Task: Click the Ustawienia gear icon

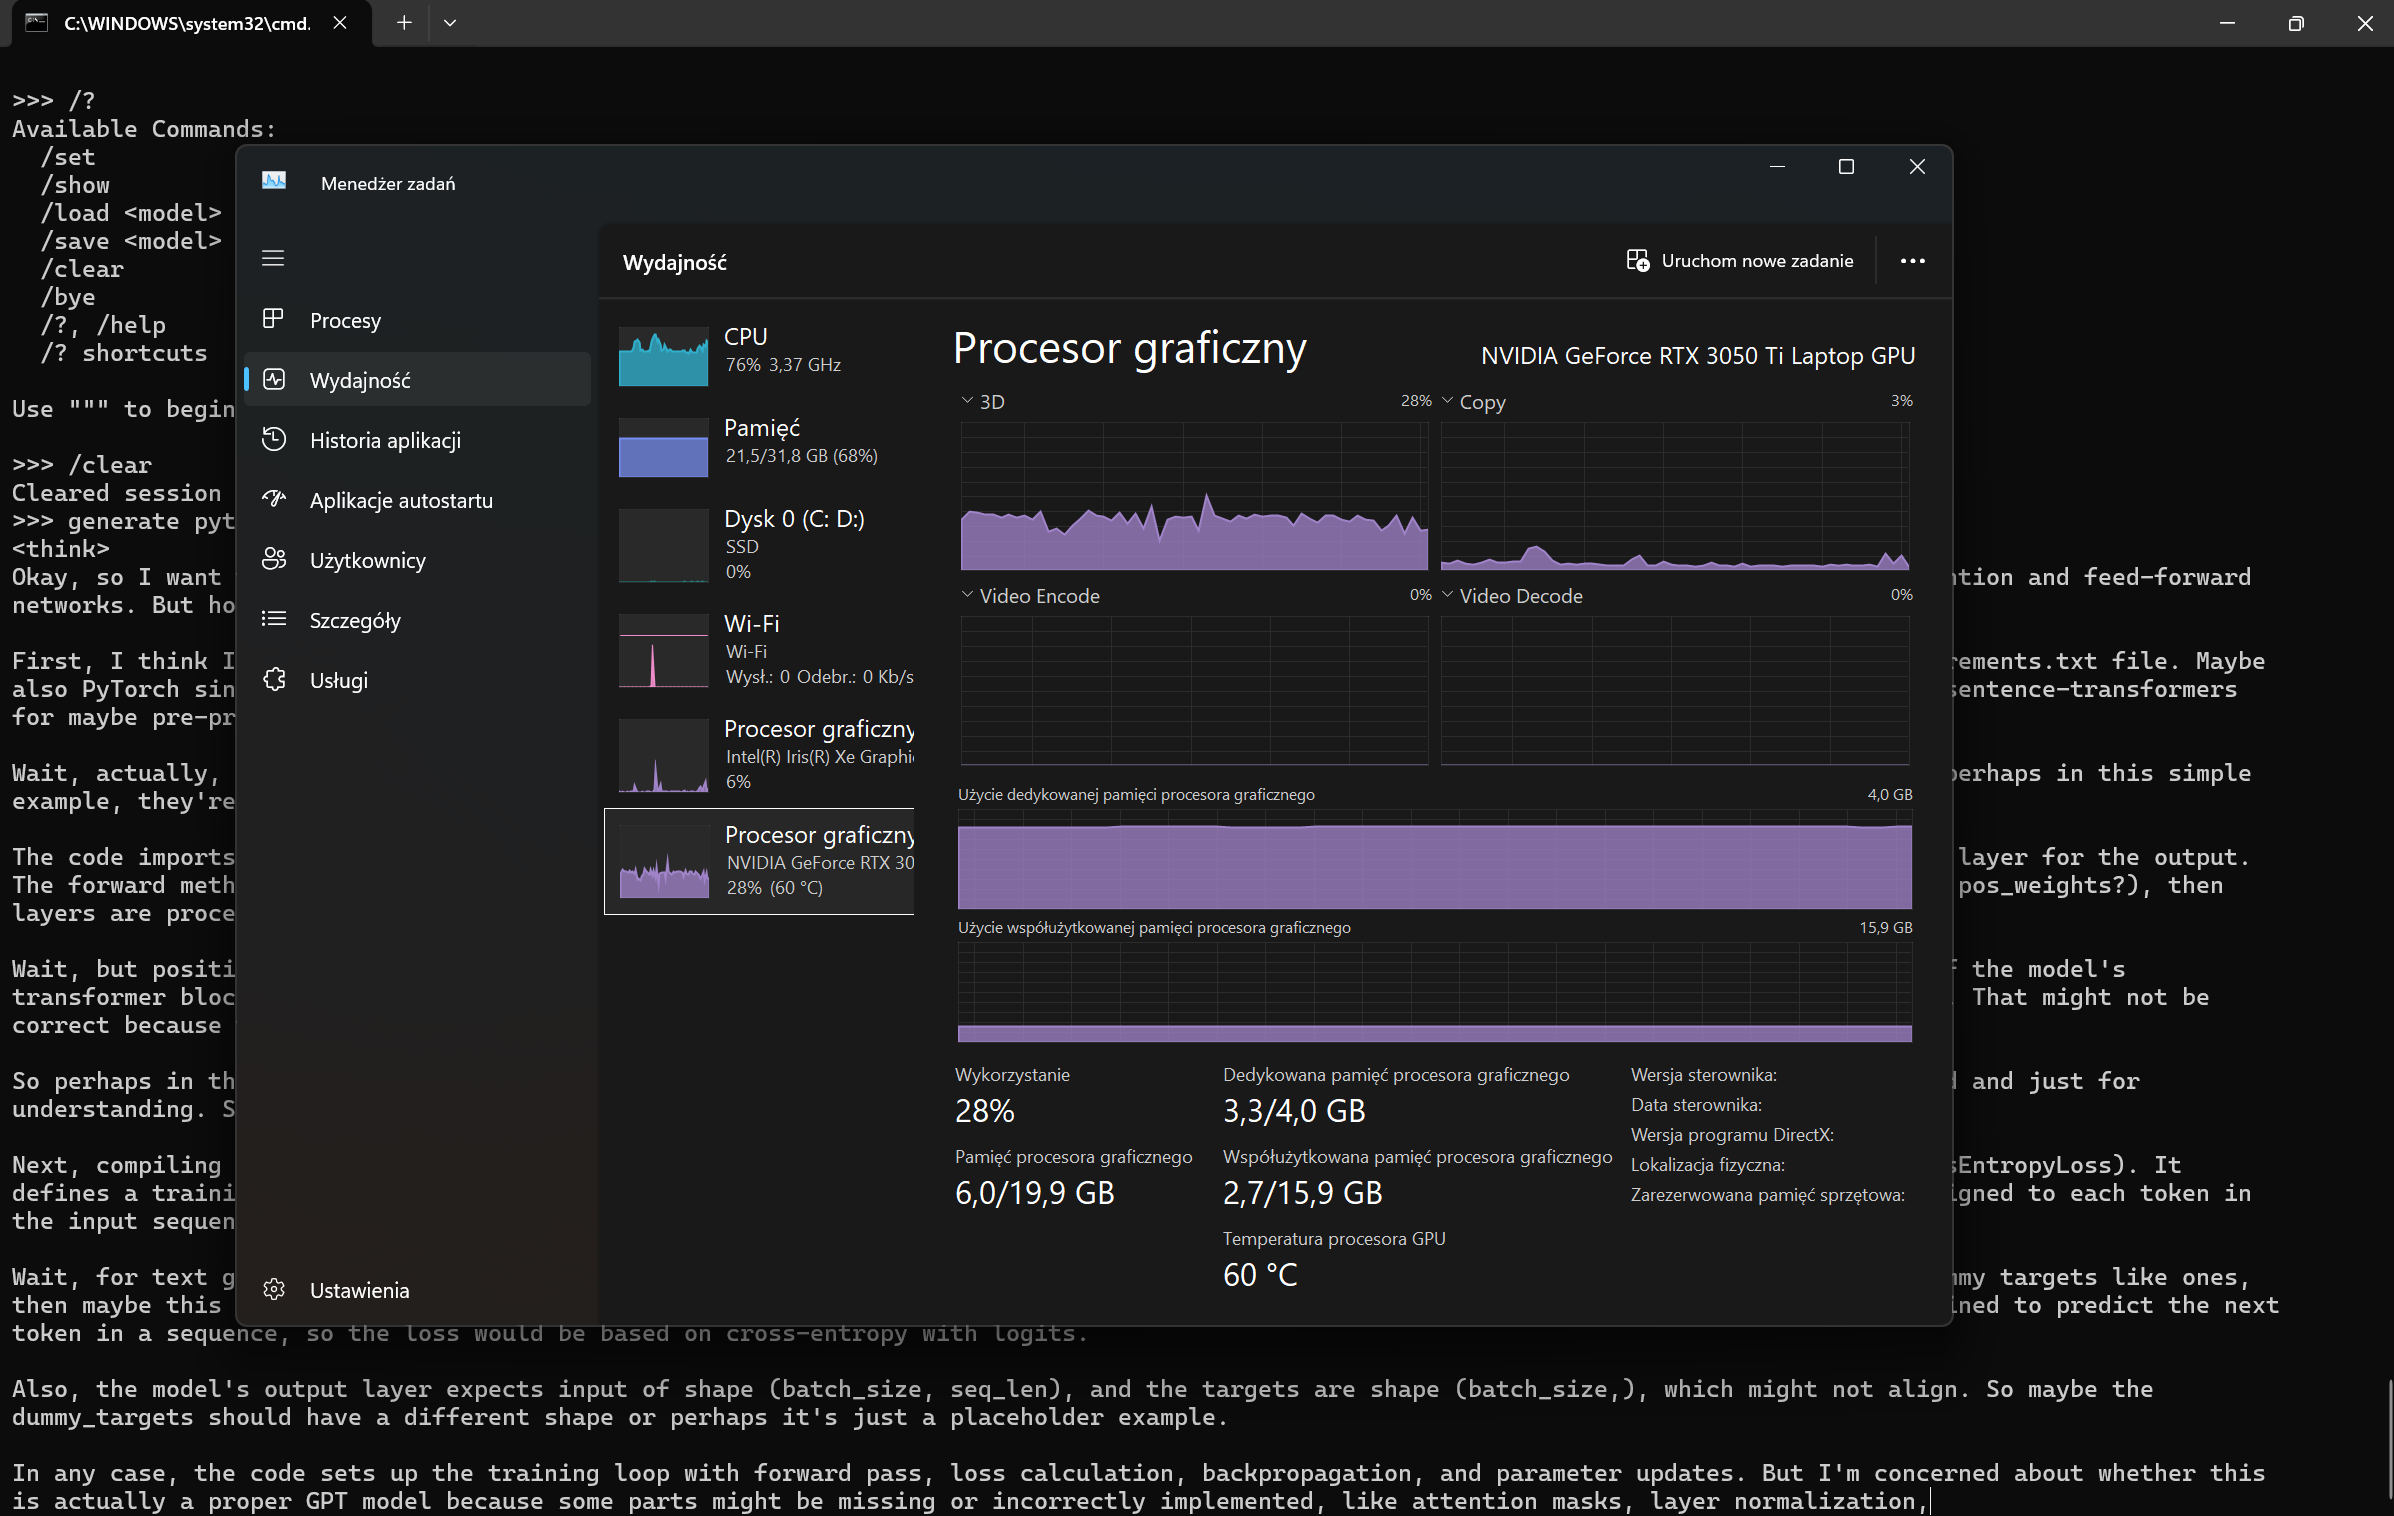Action: (x=273, y=1289)
